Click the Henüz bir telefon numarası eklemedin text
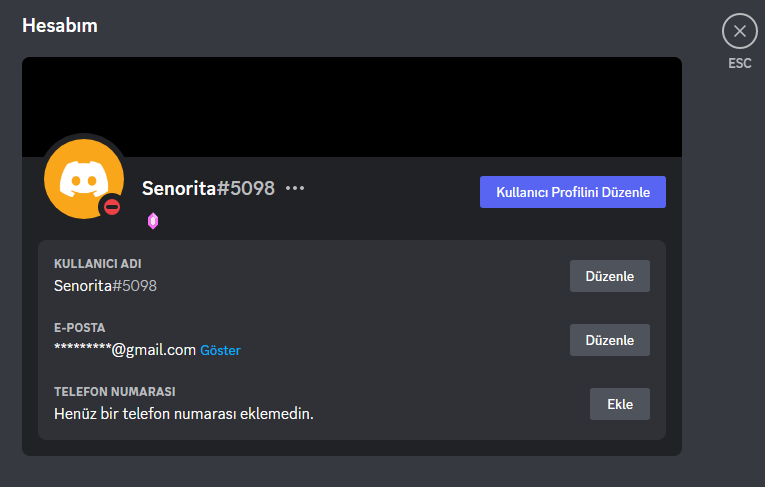Image resolution: width=765 pixels, height=487 pixels. [183, 412]
